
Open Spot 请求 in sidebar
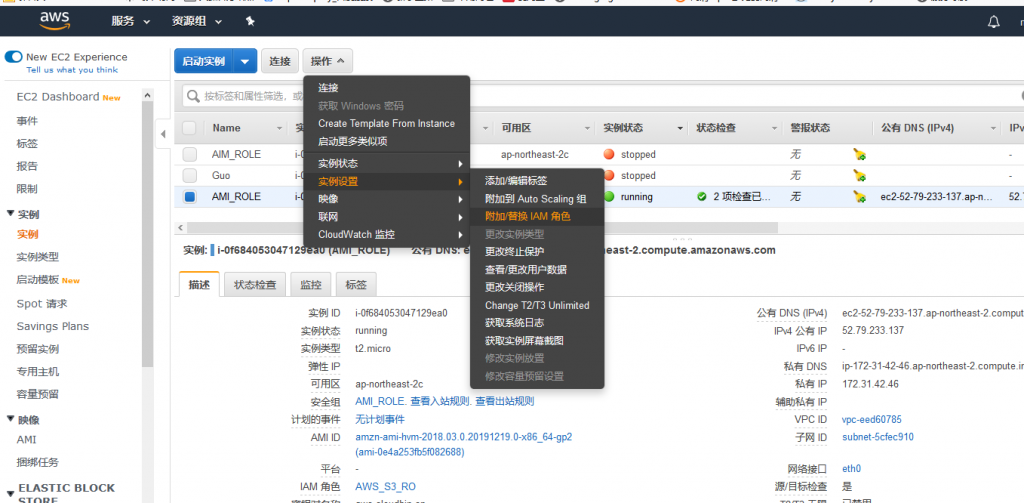42,304
